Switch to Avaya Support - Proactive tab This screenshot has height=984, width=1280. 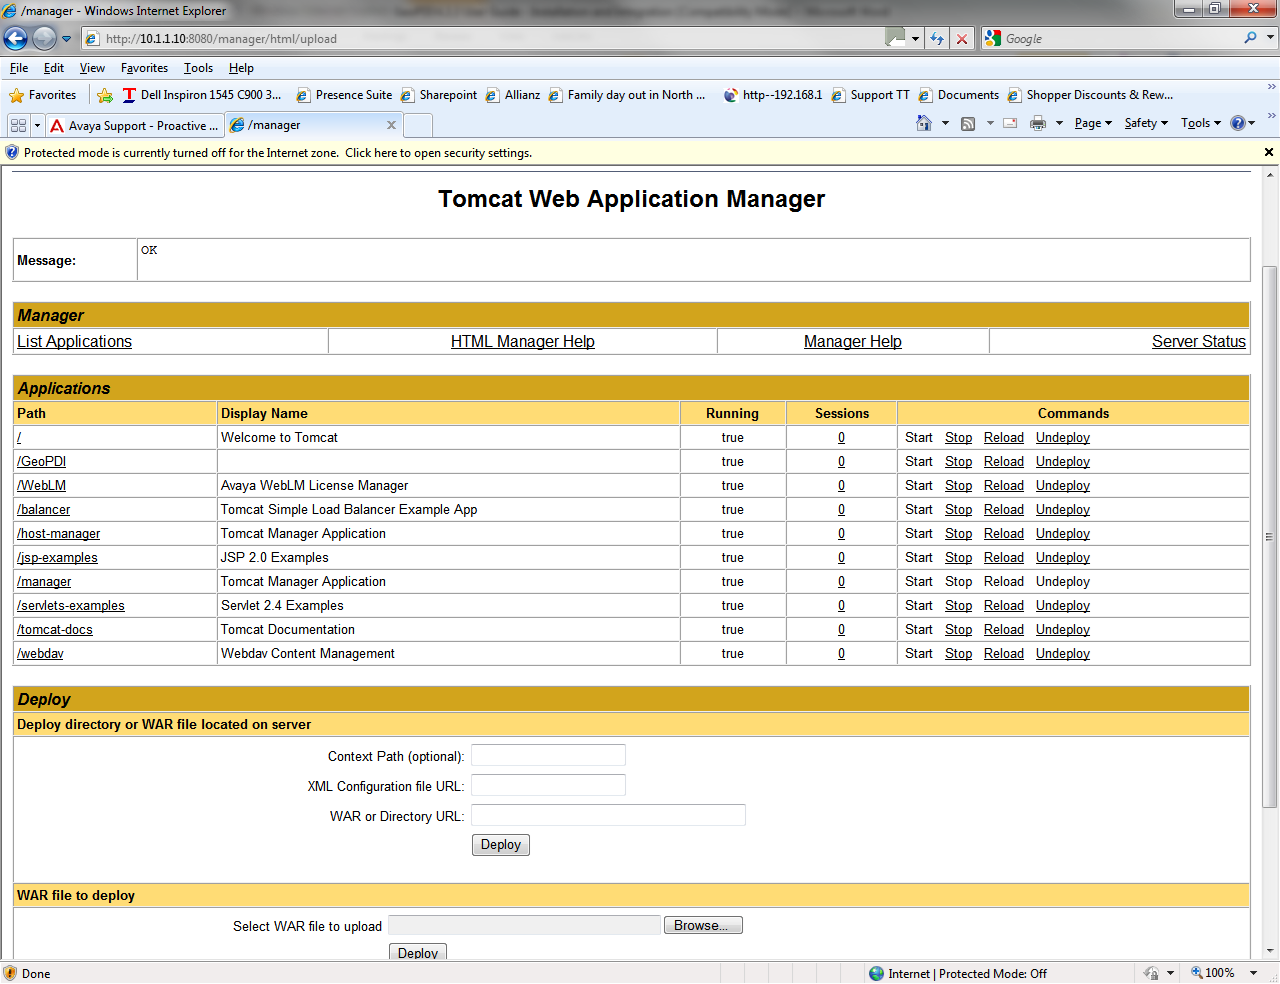135,126
